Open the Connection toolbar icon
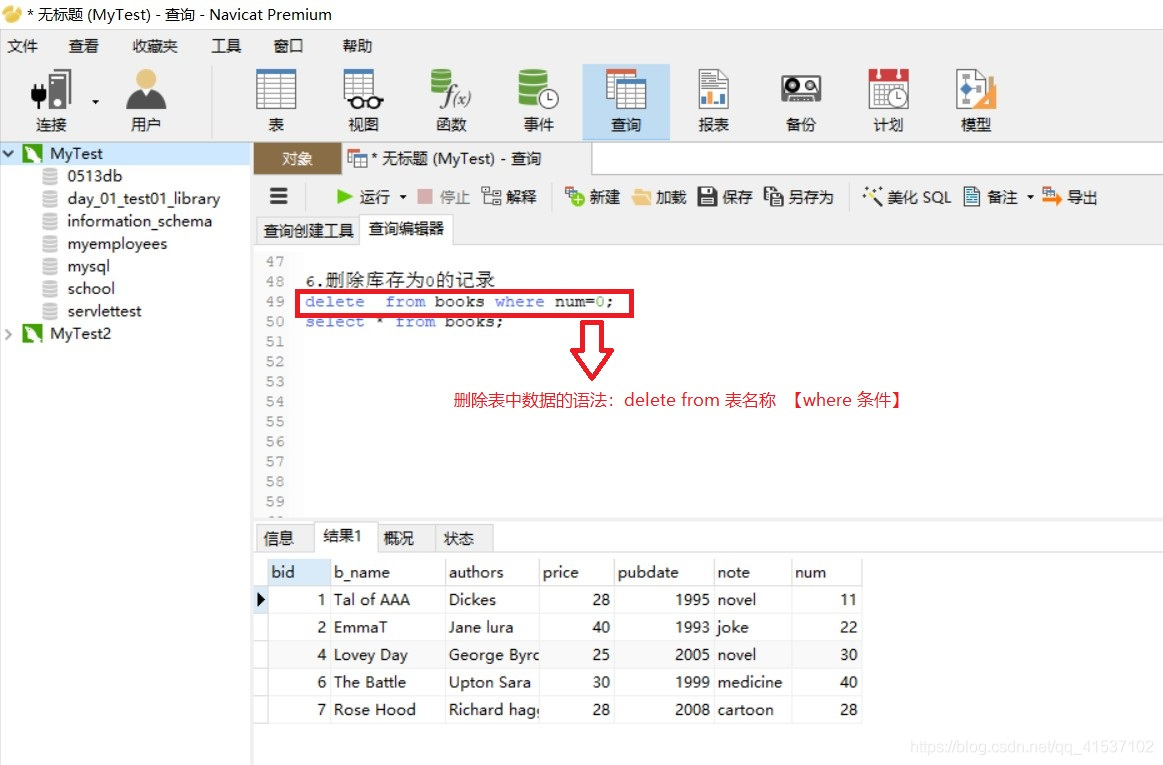This screenshot has width=1163, height=765. point(50,100)
